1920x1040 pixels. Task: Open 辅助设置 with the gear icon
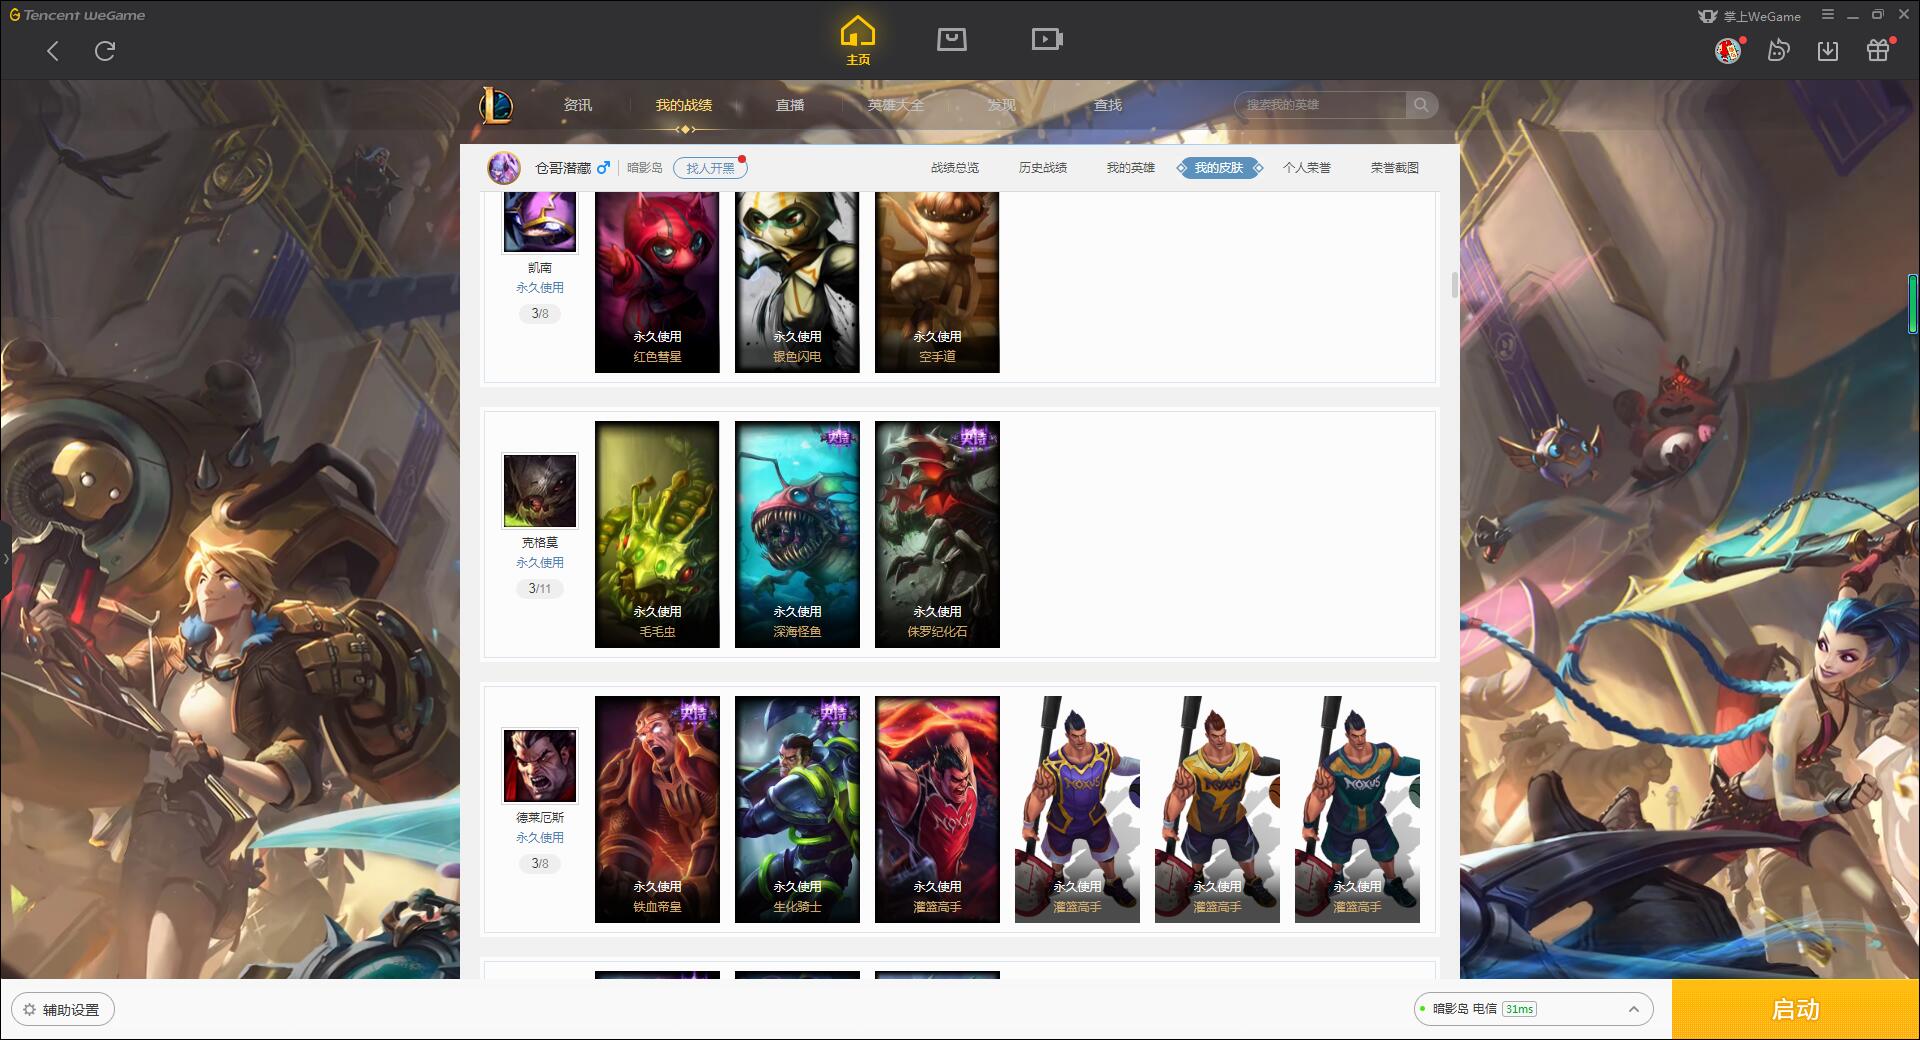(63, 1010)
